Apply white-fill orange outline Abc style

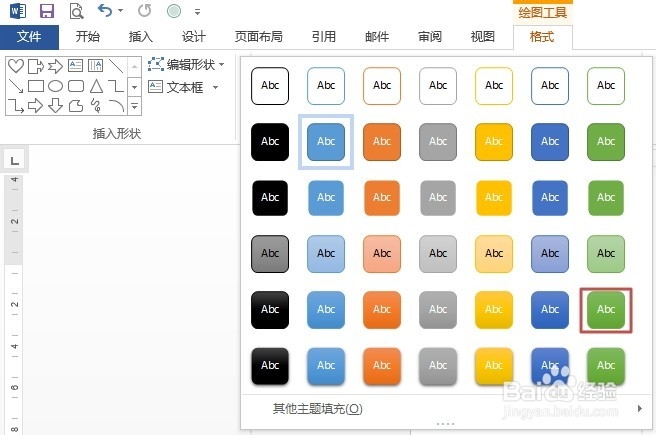[382, 86]
